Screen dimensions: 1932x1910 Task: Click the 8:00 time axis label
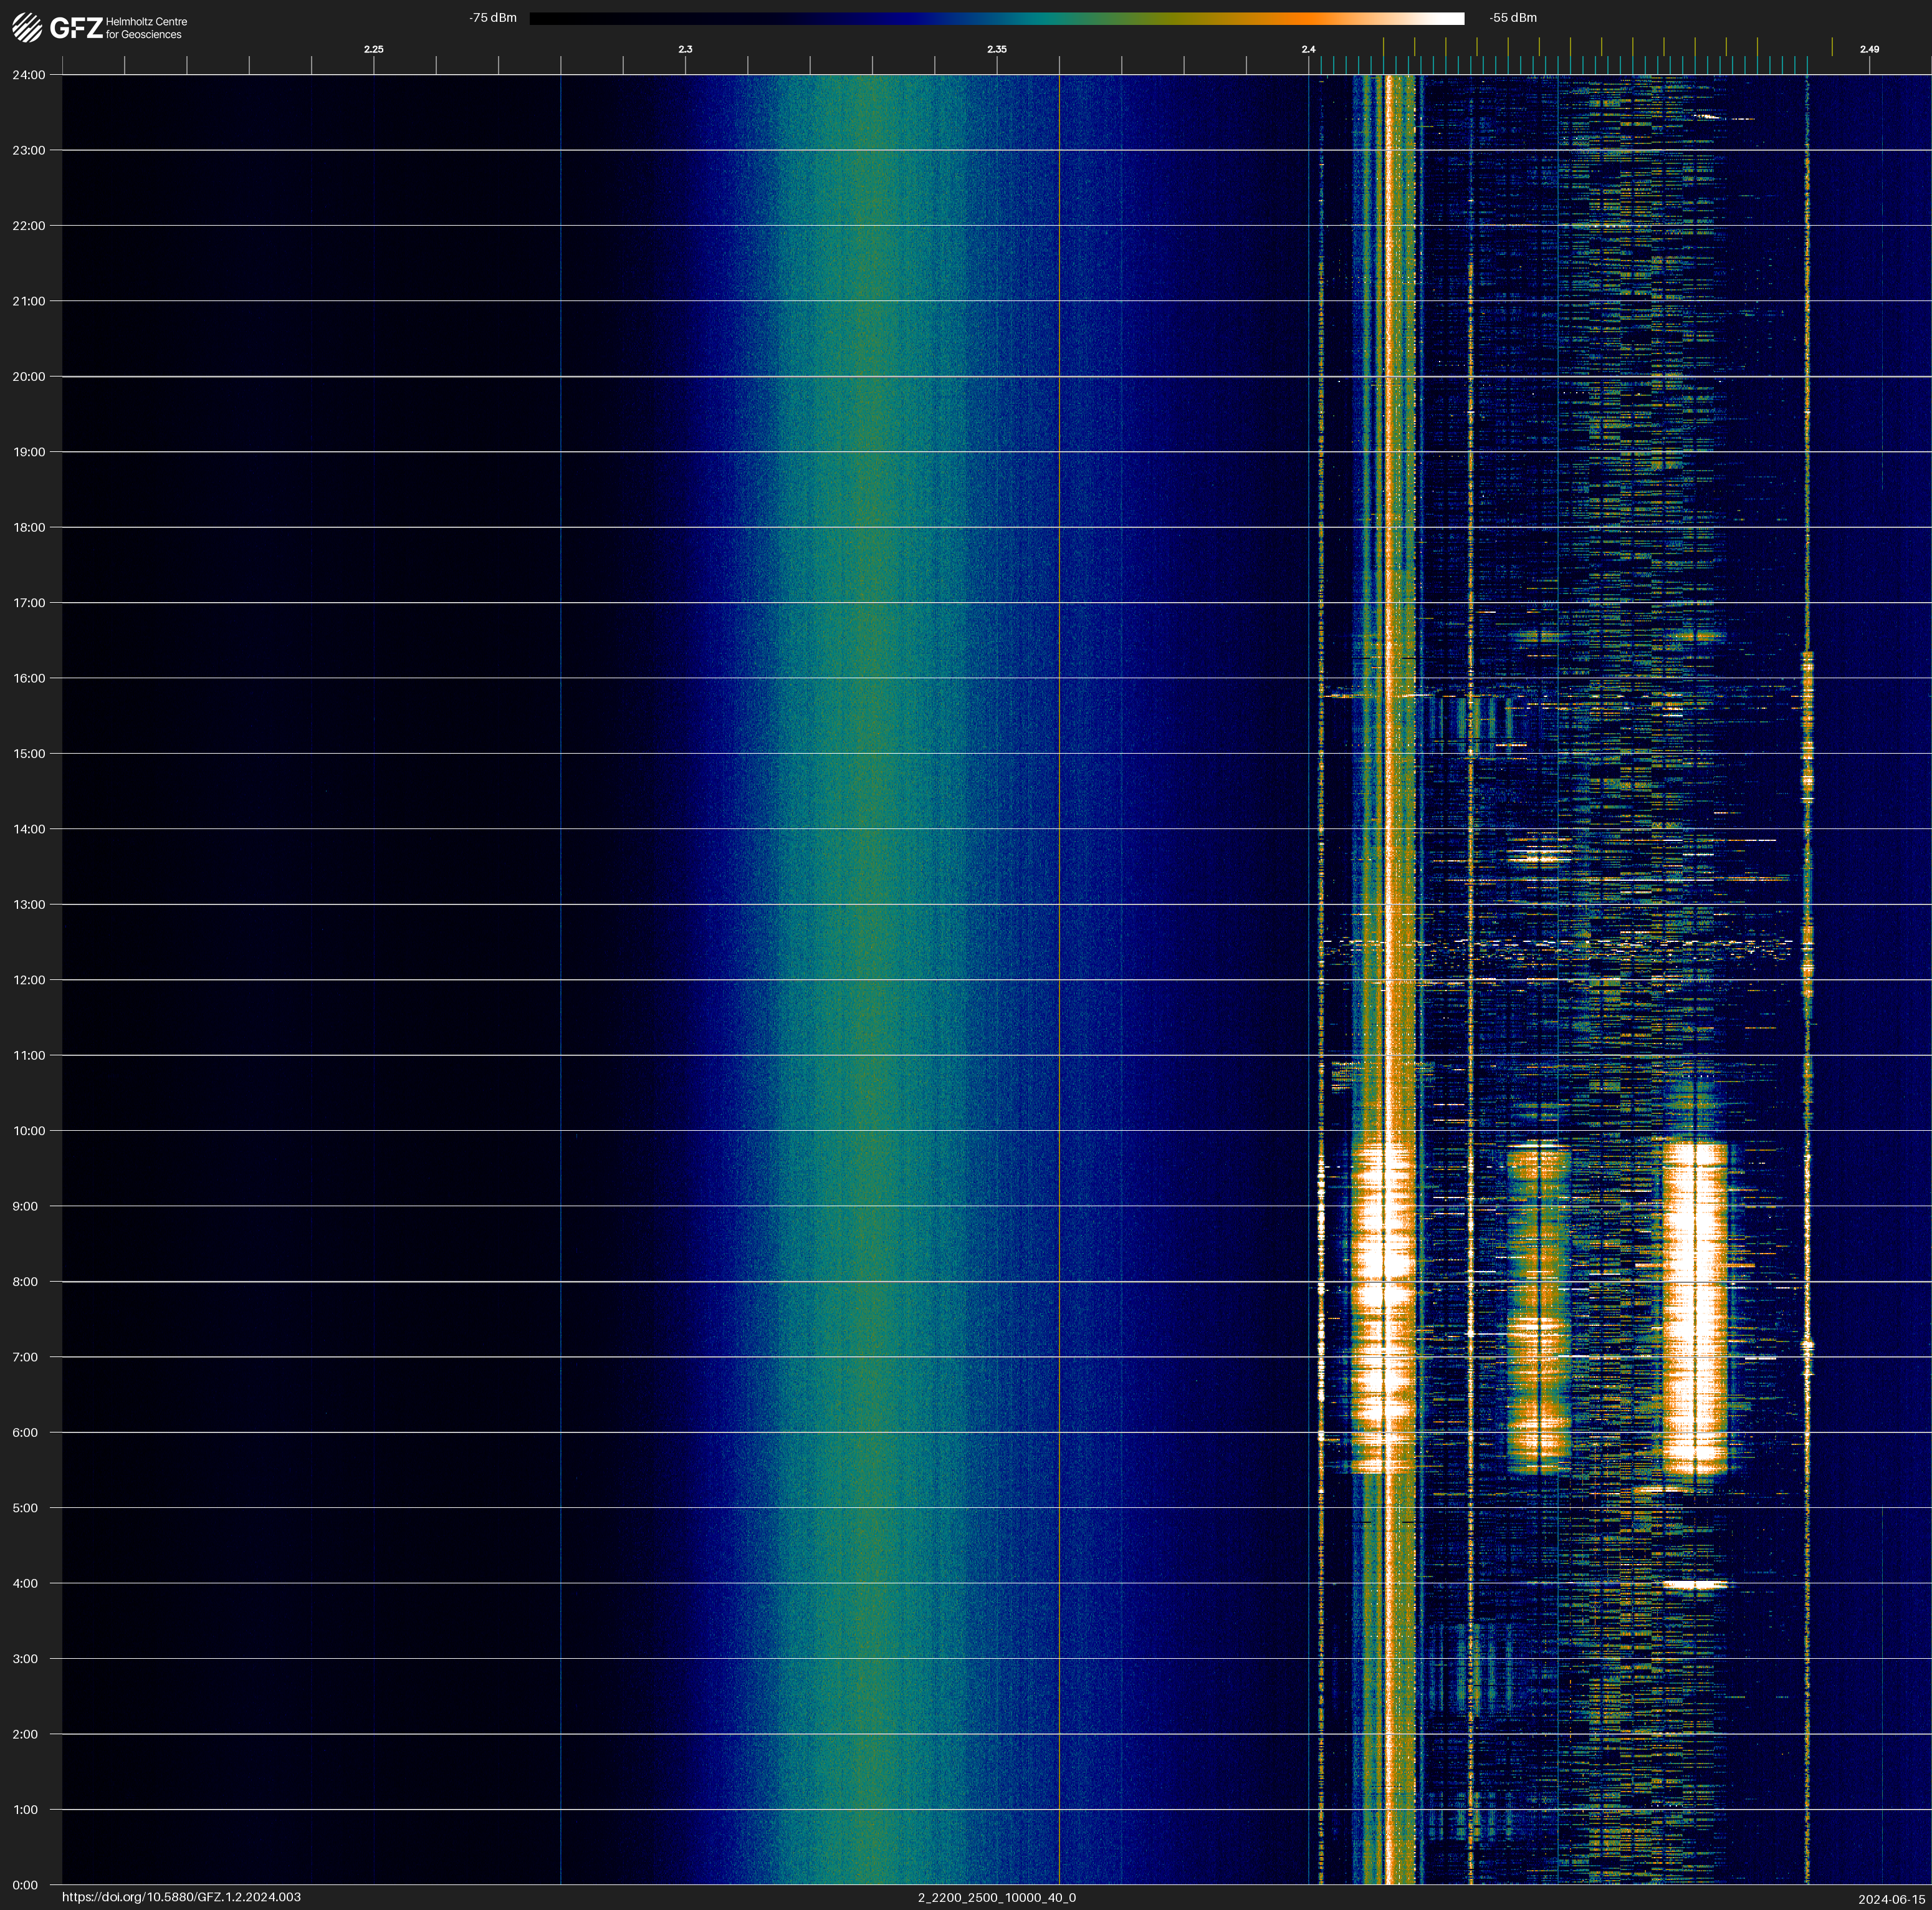[25, 1282]
